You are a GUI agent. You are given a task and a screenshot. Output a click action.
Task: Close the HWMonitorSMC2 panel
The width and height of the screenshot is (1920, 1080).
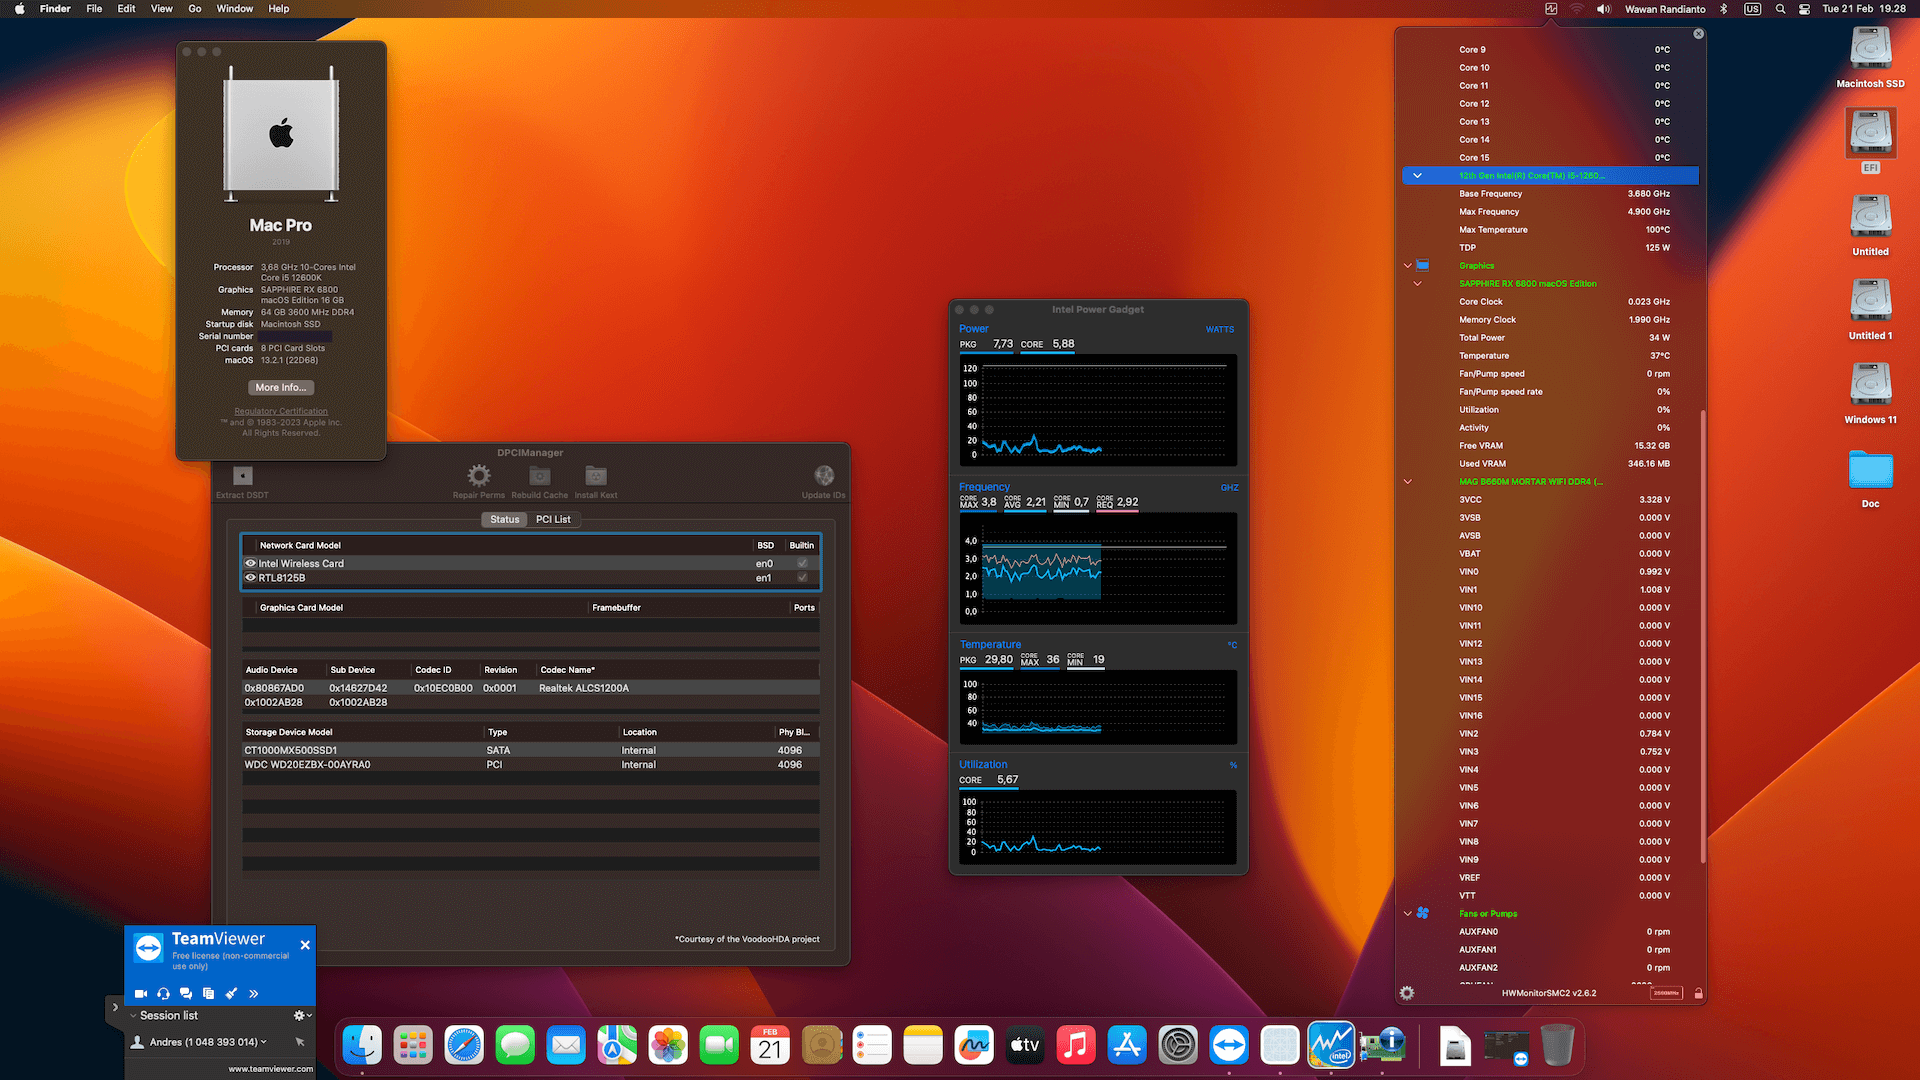pyautogui.click(x=1698, y=34)
